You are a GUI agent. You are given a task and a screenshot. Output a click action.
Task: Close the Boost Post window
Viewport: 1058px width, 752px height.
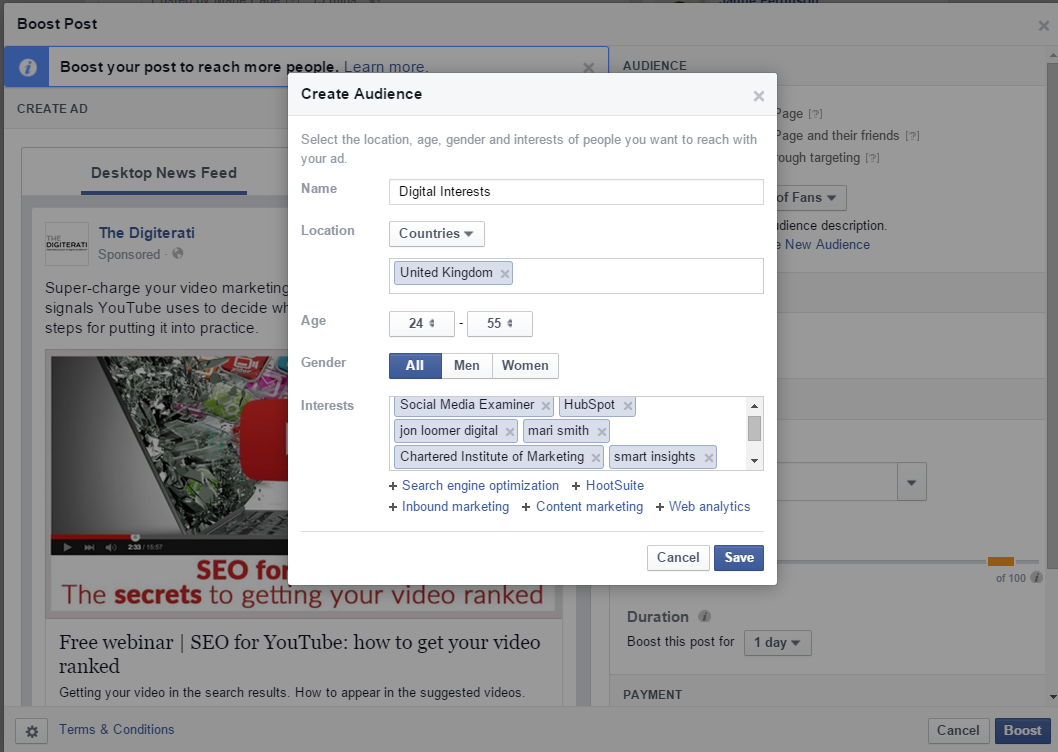coord(1043,26)
